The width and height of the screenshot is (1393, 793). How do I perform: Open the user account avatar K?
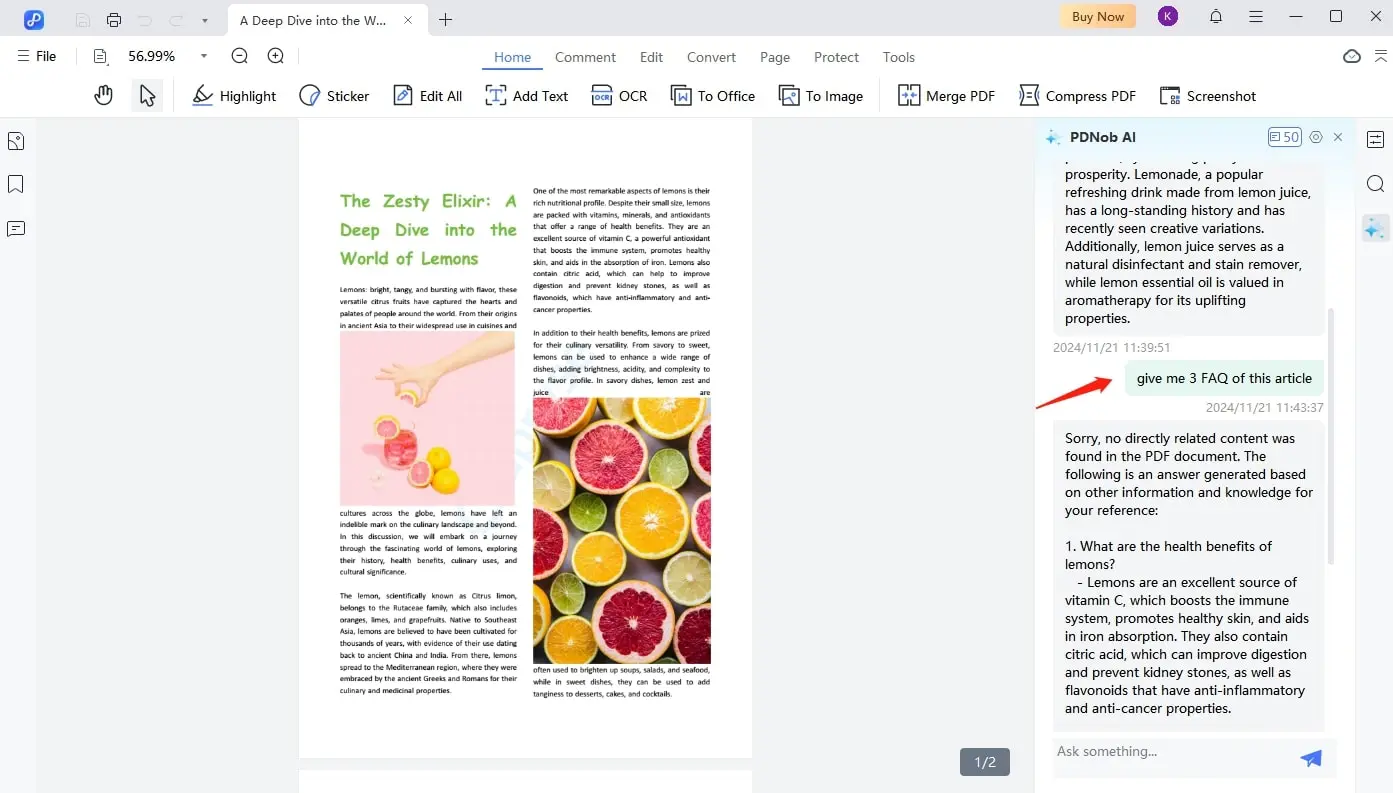pyautogui.click(x=1168, y=16)
